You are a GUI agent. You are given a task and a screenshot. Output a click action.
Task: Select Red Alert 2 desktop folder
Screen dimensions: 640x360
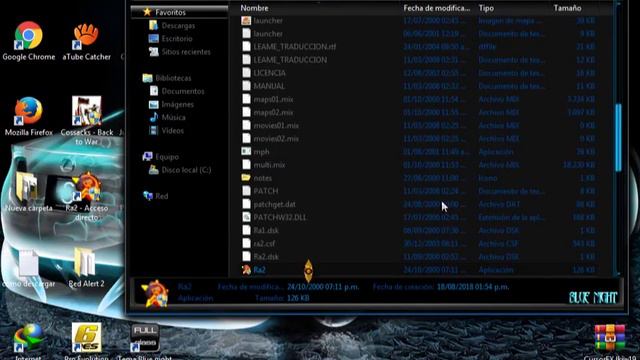[x=86, y=267]
